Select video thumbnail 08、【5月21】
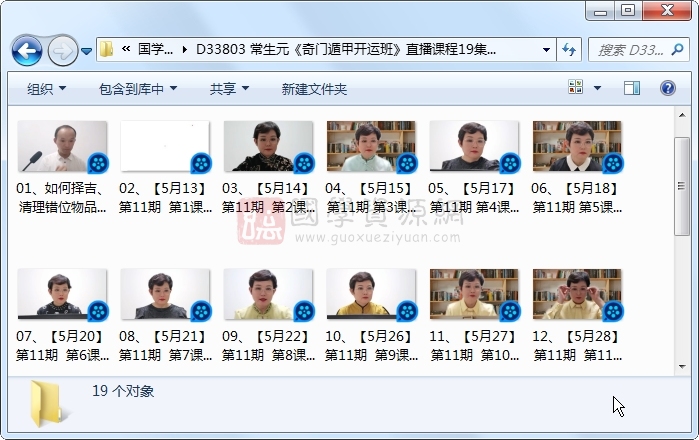 165,294
